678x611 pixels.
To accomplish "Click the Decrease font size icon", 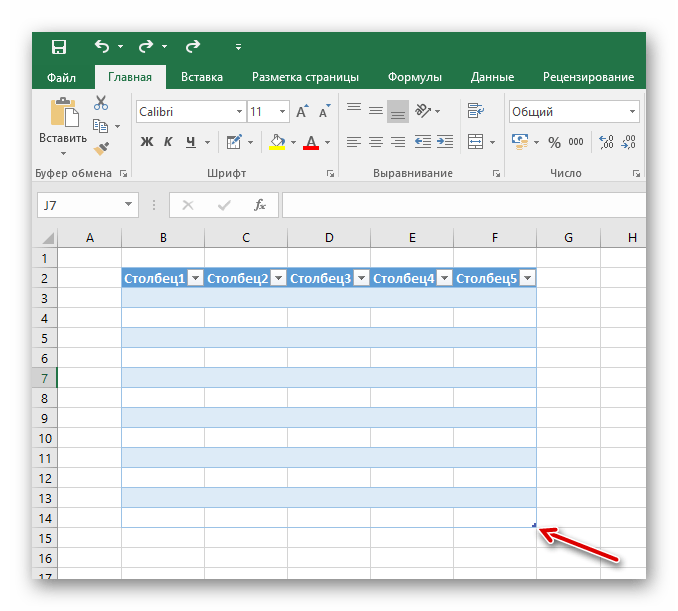I will click(324, 111).
